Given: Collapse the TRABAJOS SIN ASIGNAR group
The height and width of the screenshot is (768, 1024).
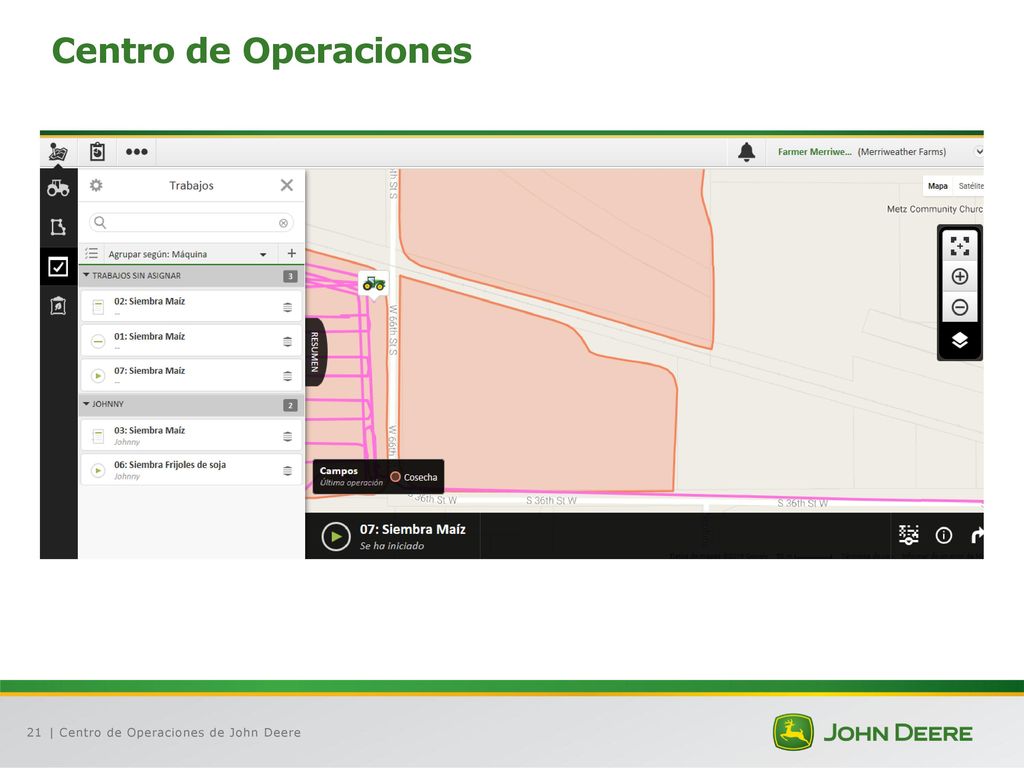Looking at the screenshot, I should [86, 276].
